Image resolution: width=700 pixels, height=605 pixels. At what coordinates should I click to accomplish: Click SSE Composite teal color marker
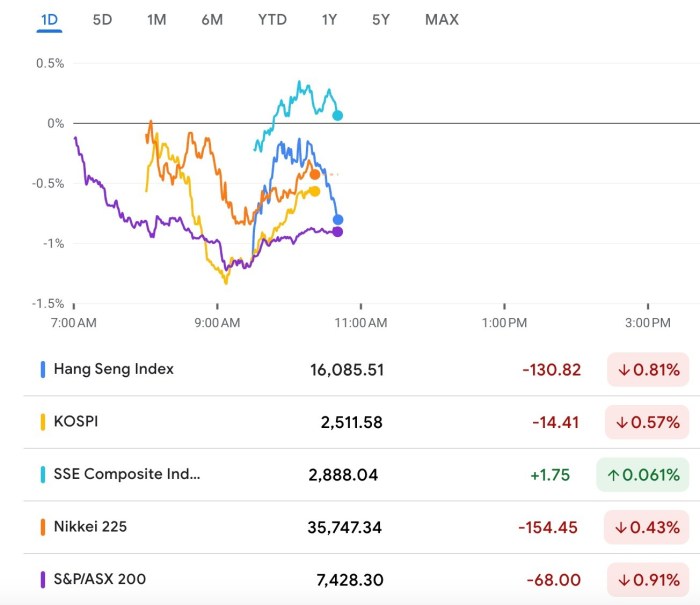click(43, 475)
